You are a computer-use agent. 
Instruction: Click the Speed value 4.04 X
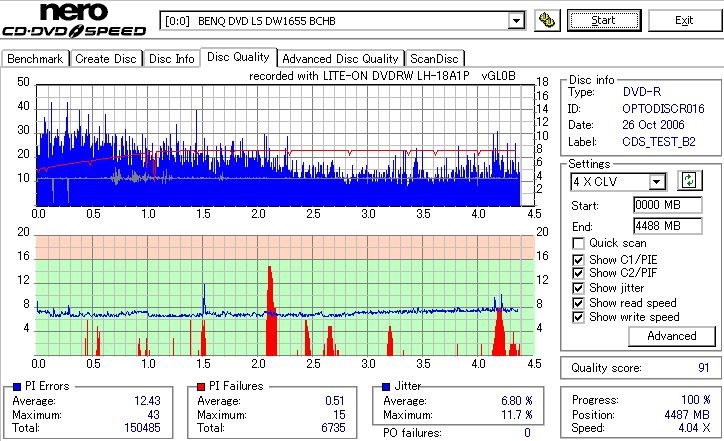click(x=694, y=428)
